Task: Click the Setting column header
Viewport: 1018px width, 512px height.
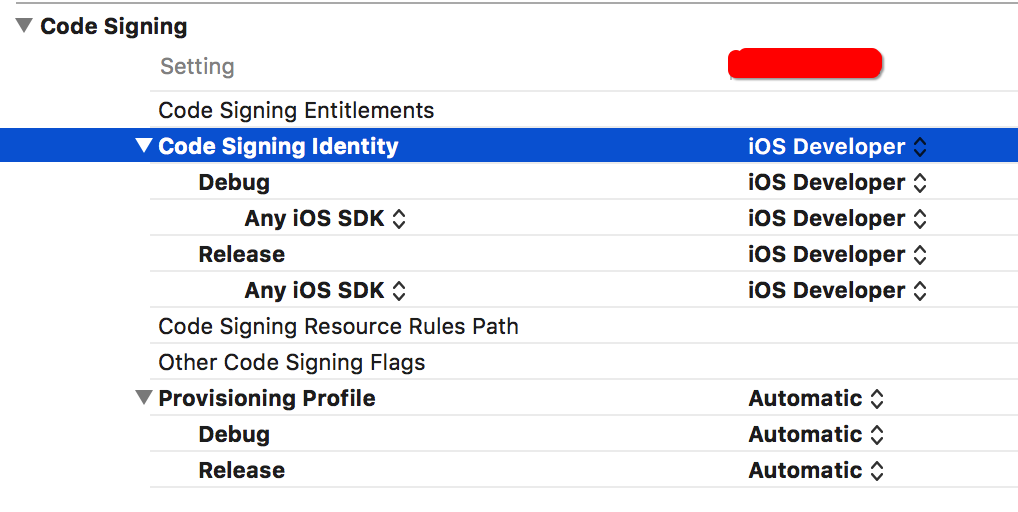Action: point(197,67)
